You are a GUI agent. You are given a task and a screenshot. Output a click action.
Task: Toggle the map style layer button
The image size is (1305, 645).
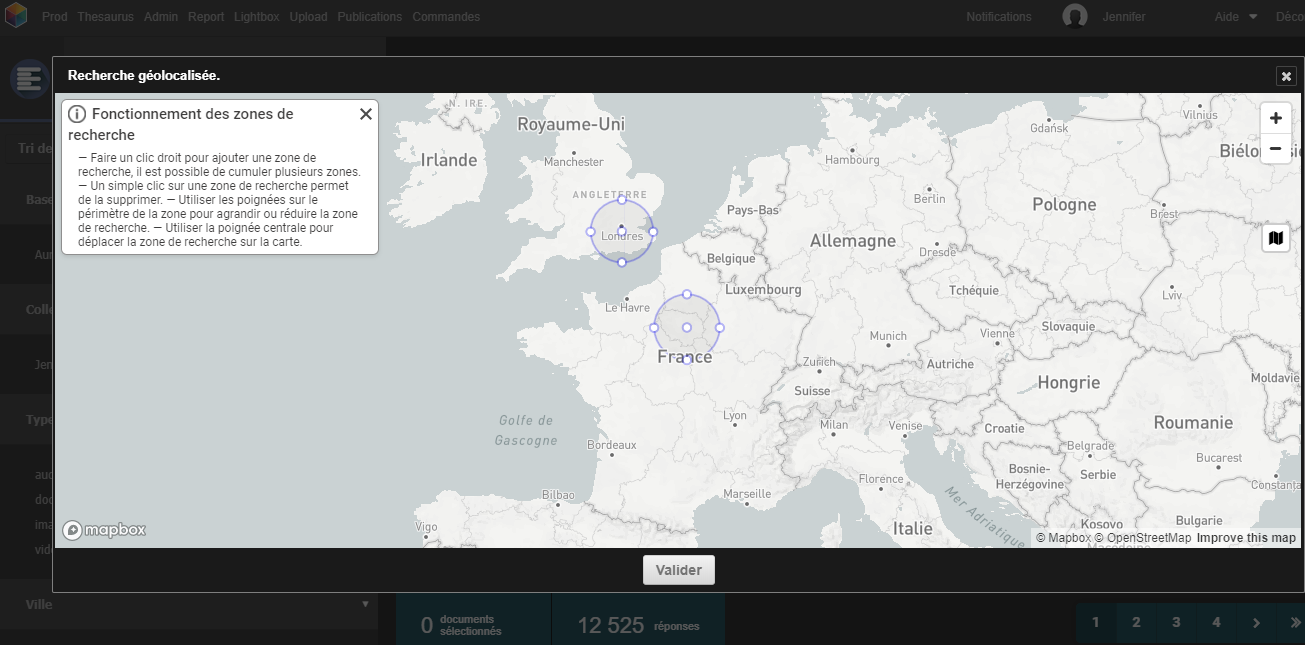tap(1275, 238)
